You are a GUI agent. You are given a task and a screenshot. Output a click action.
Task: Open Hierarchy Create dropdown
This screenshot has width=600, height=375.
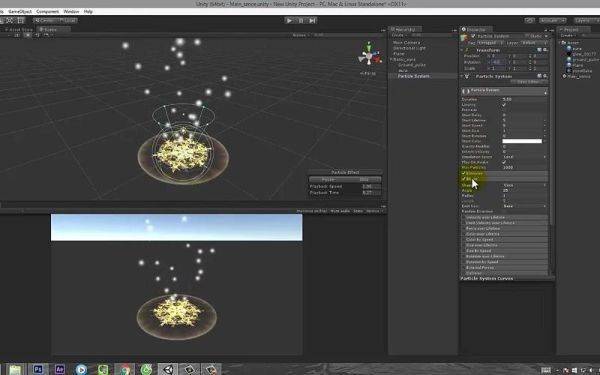pos(398,35)
